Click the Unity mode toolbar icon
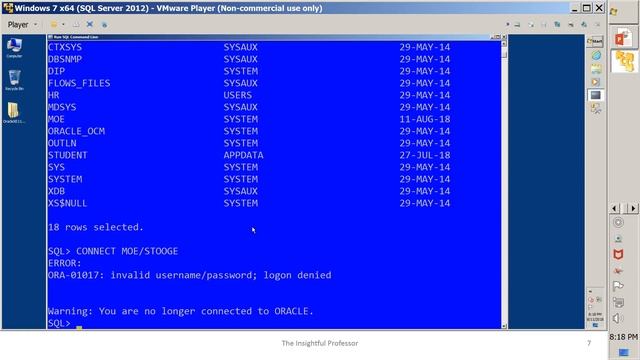The width and height of the screenshot is (640, 360). 104,24
